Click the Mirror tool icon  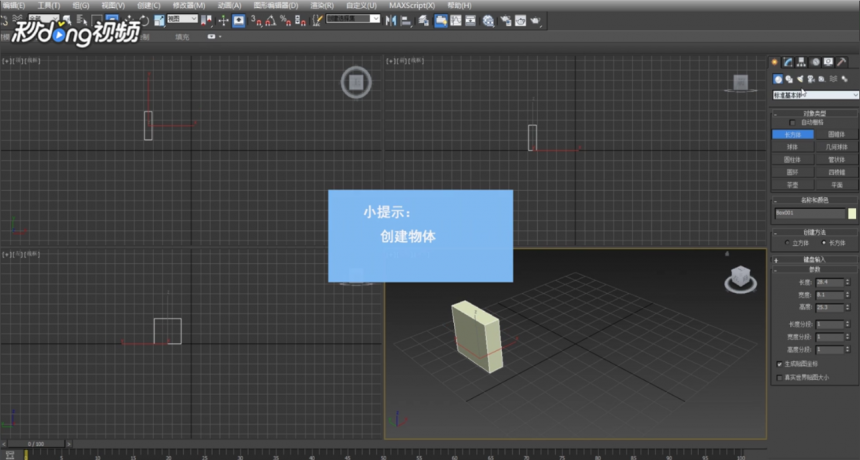pyautogui.click(x=391, y=21)
